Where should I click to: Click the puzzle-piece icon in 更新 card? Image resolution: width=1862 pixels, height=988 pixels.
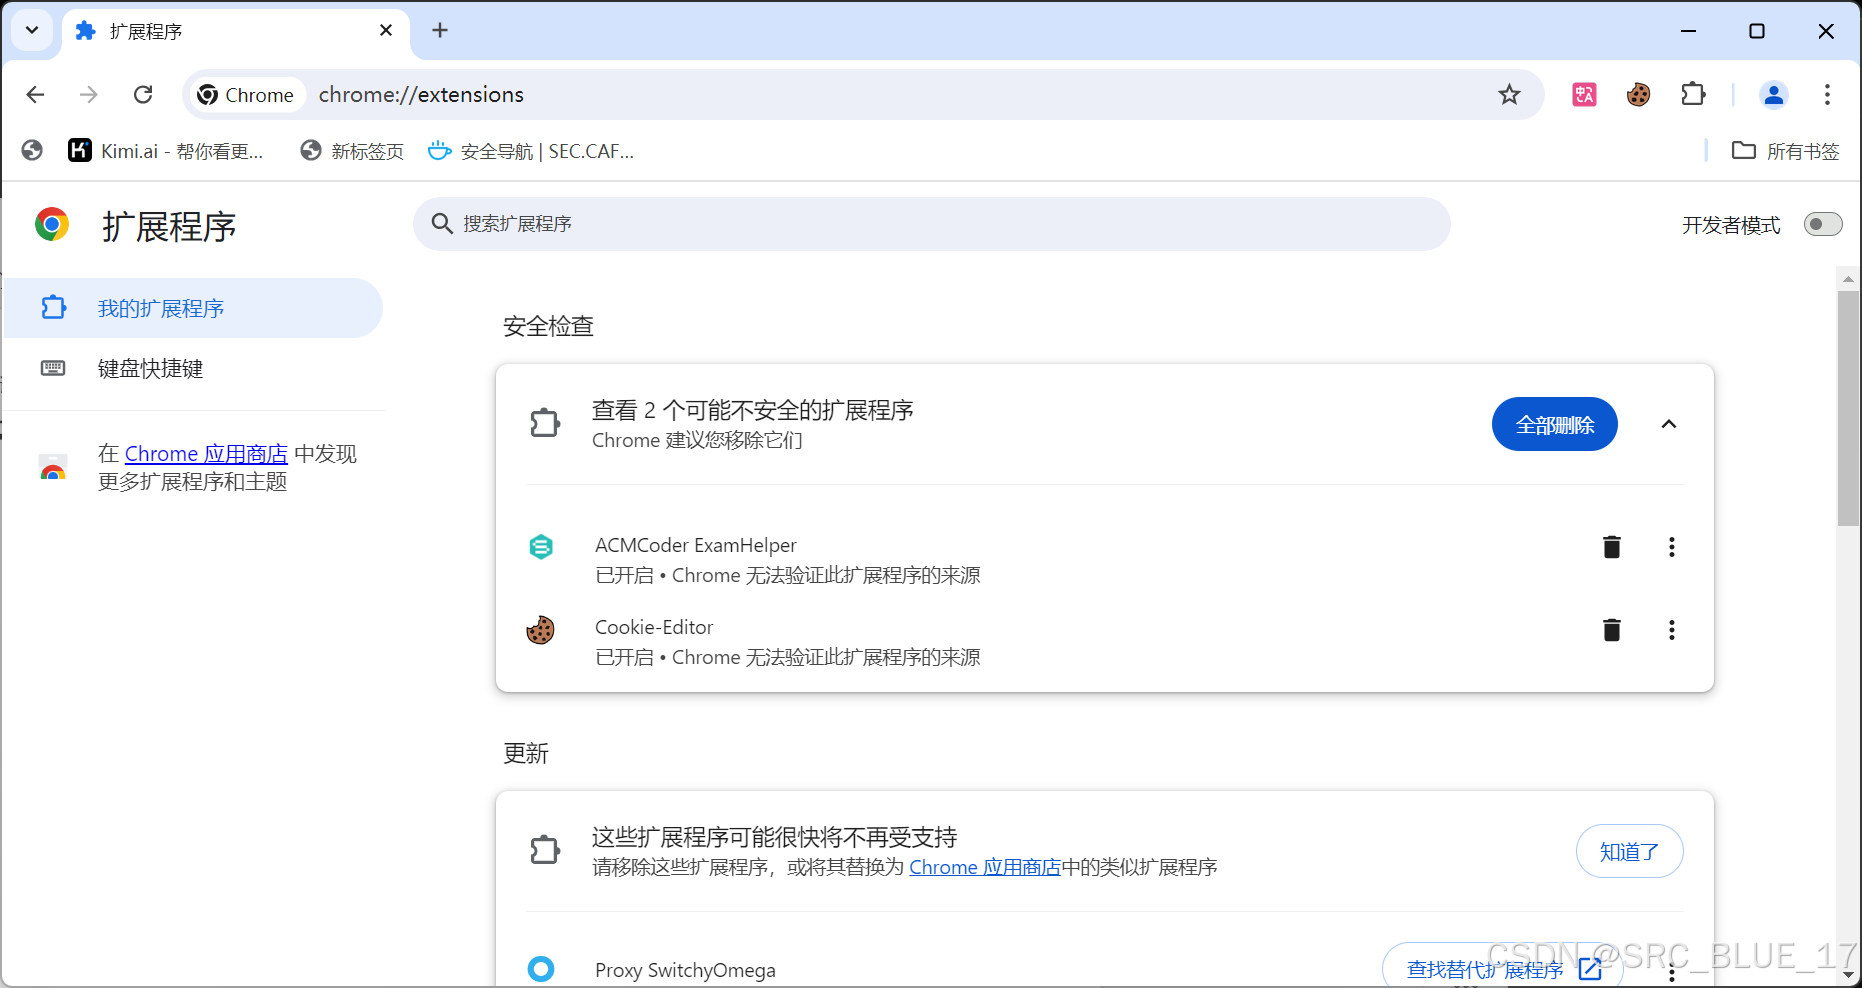[545, 850]
